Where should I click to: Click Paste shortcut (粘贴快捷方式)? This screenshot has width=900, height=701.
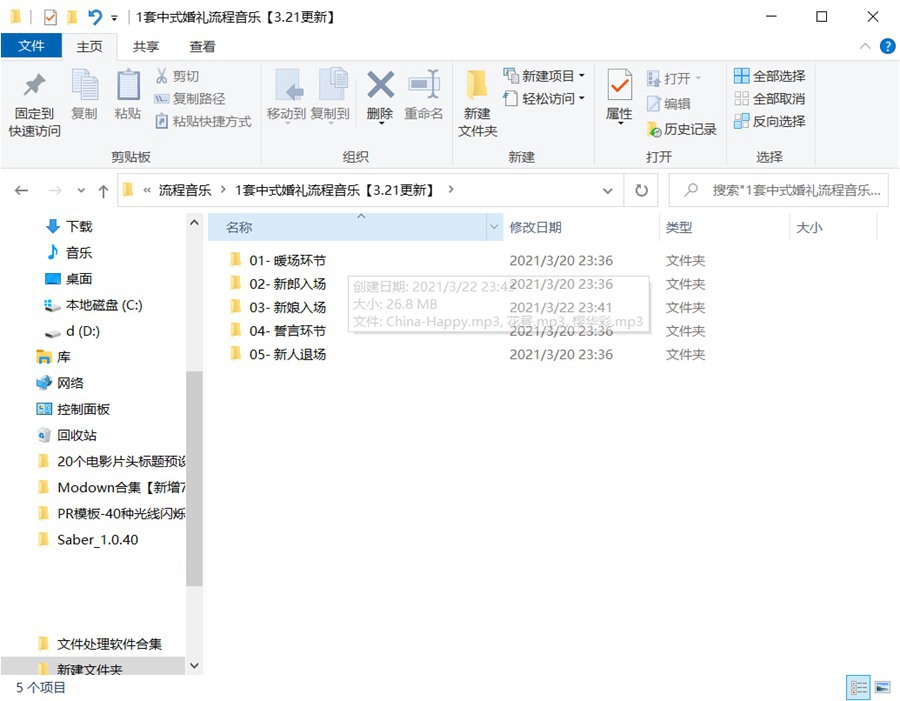tap(203, 121)
